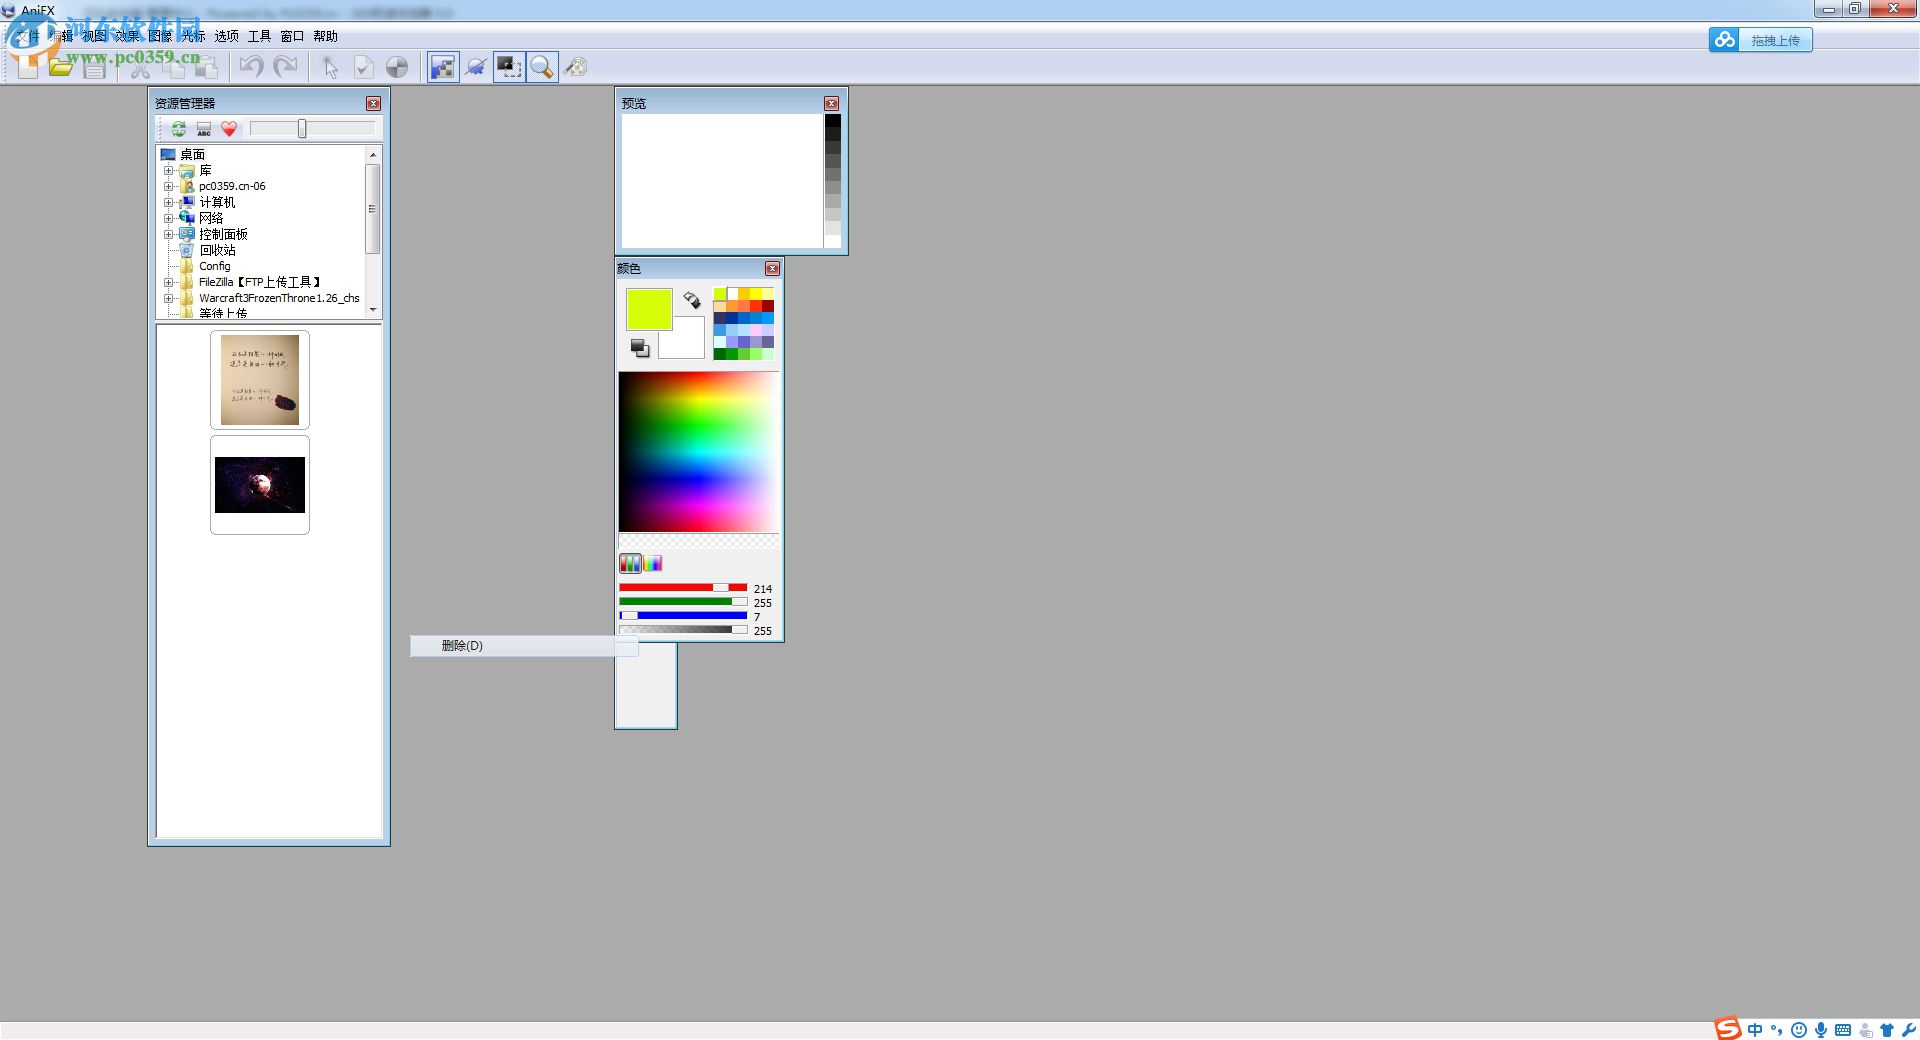Image resolution: width=1920 pixels, height=1040 pixels.
Task: Toggle the blue checkered transparency grid toolbar button
Action: 442,67
